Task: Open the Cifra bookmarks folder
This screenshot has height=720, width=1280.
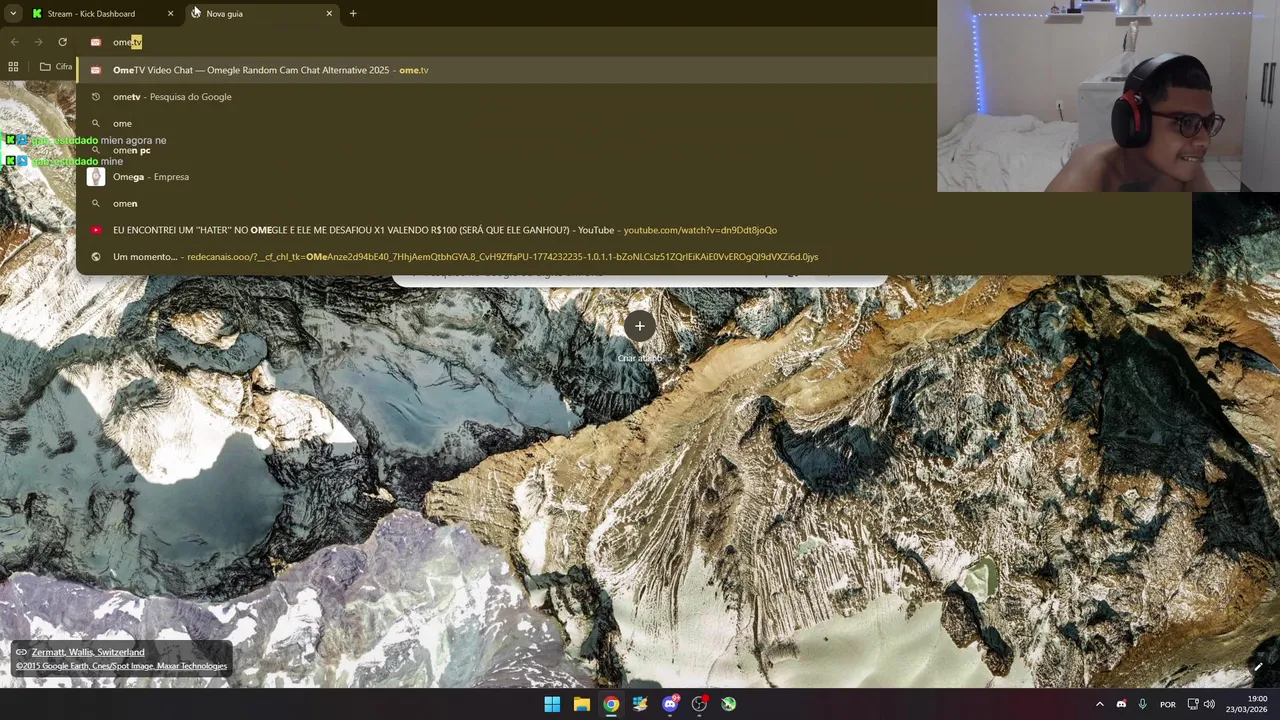Action: click(x=56, y=66)
